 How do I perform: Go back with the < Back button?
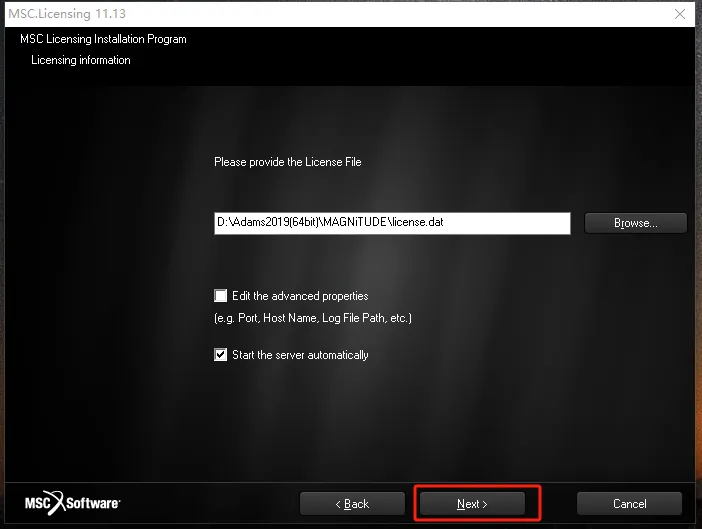pos(352,504)
